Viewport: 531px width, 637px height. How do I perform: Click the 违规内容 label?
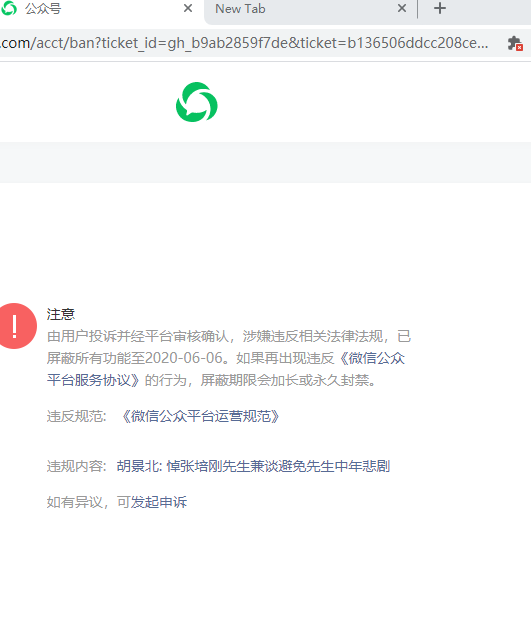[x=76, y=466]
